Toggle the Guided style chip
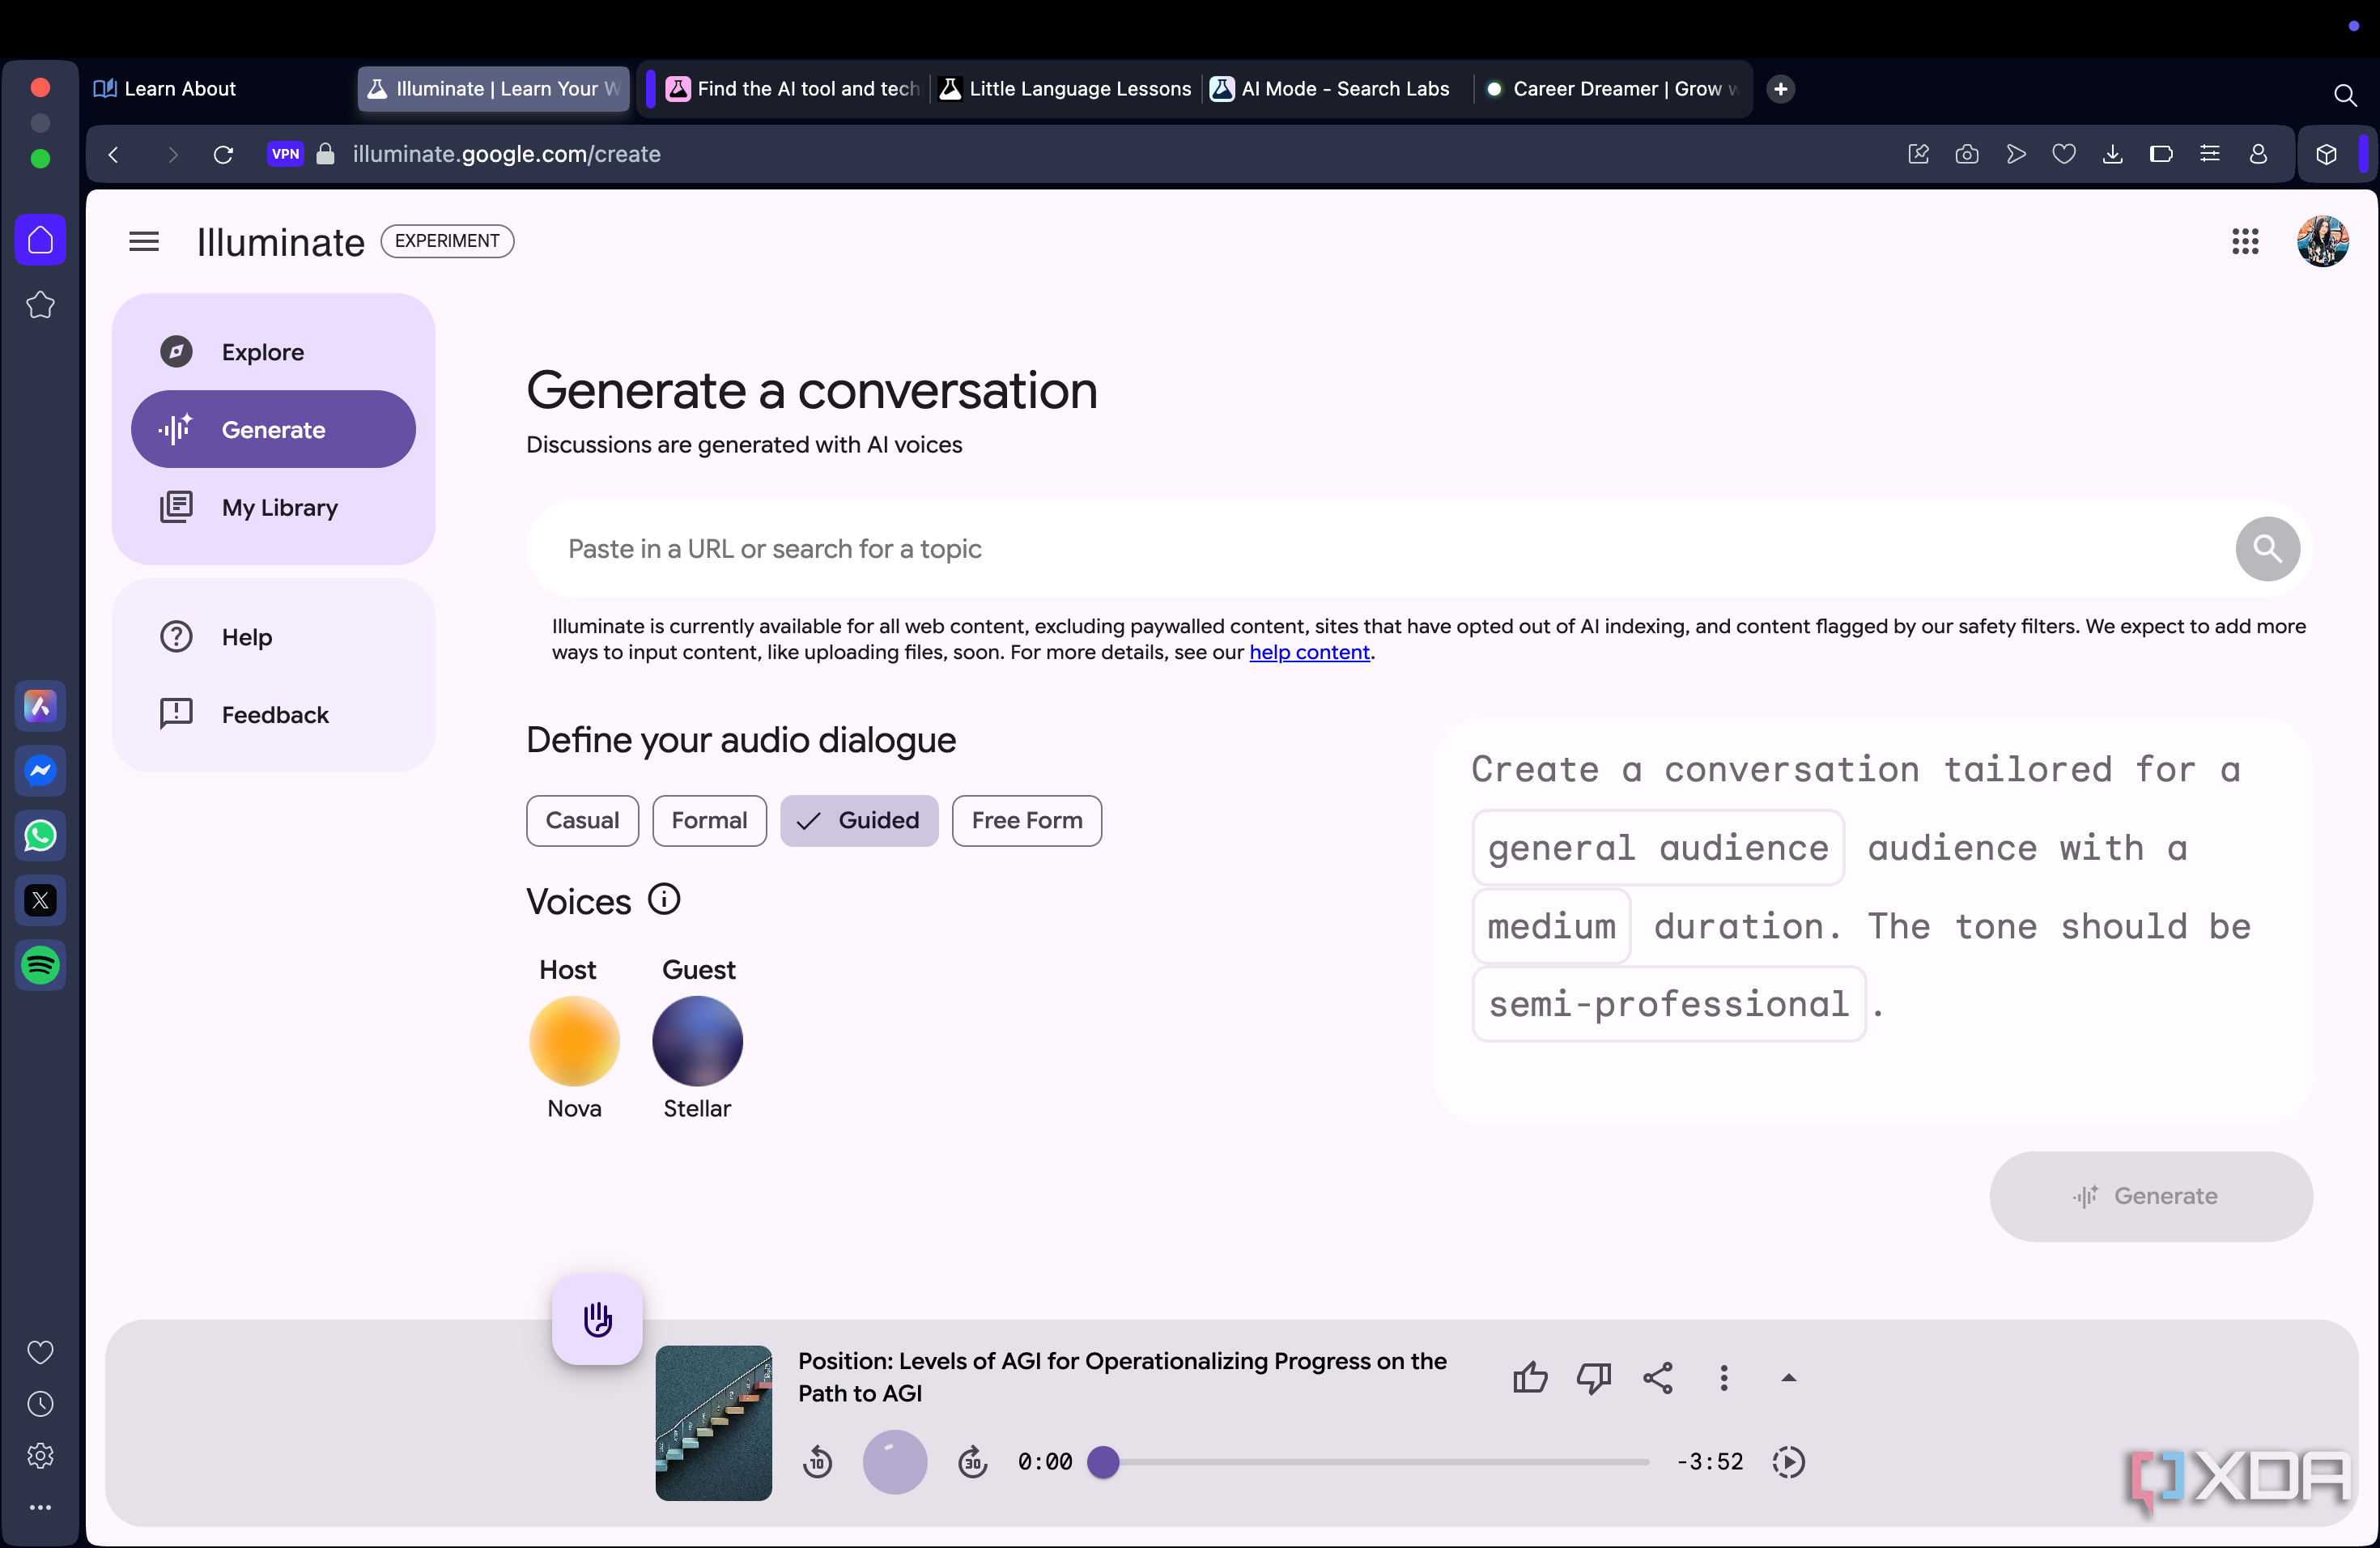Screen dimensions: 2380x1548 (859, 821)
